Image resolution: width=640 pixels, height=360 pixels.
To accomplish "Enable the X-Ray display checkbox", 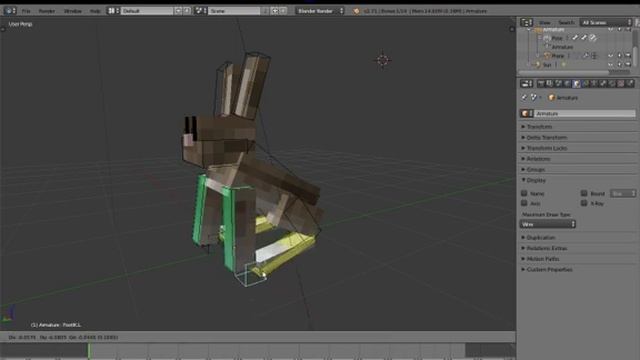I will (x=584, y=203).
